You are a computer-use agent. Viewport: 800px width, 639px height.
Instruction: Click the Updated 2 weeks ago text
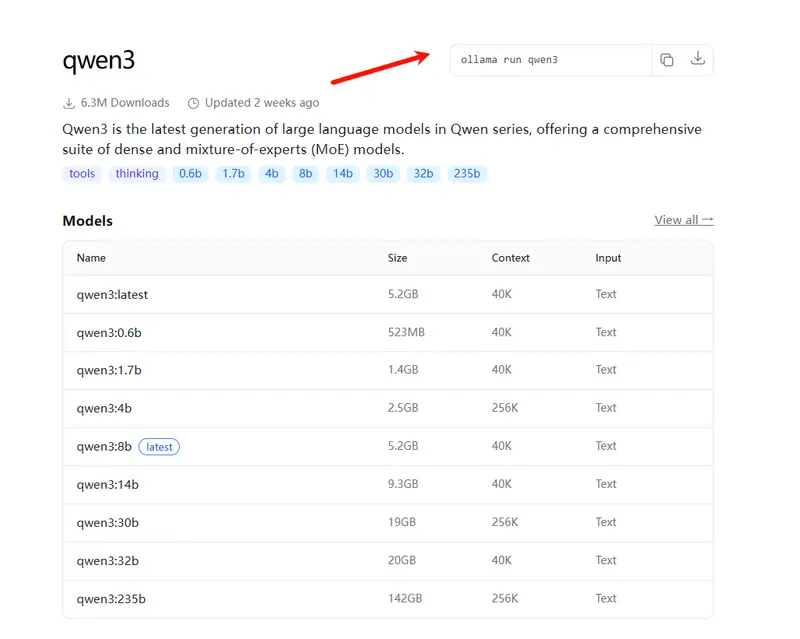tap(262, 103)
